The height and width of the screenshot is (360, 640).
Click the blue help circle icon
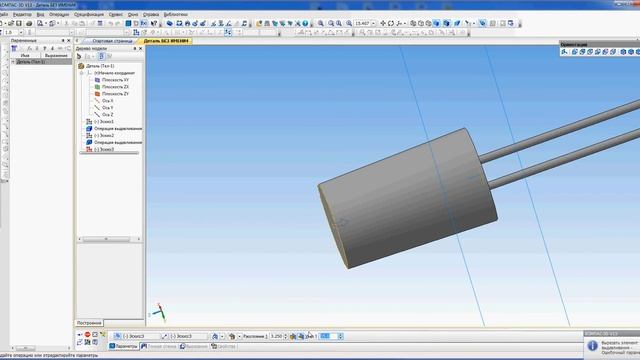click(305, 23)
